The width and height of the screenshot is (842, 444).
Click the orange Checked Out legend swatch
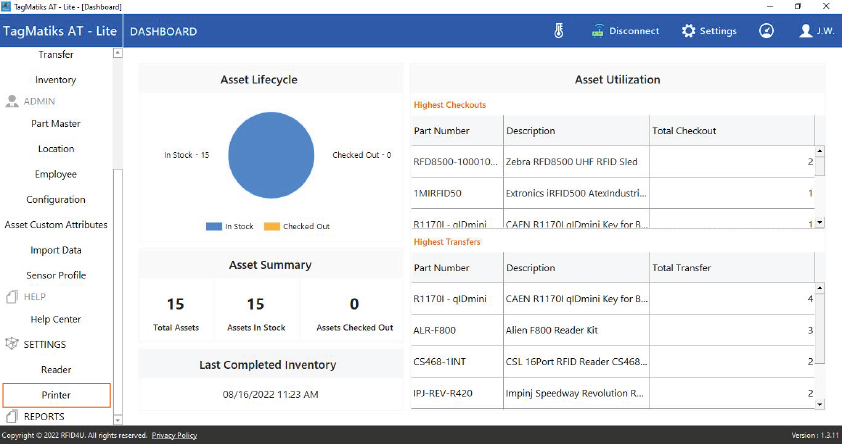point(272,226)
